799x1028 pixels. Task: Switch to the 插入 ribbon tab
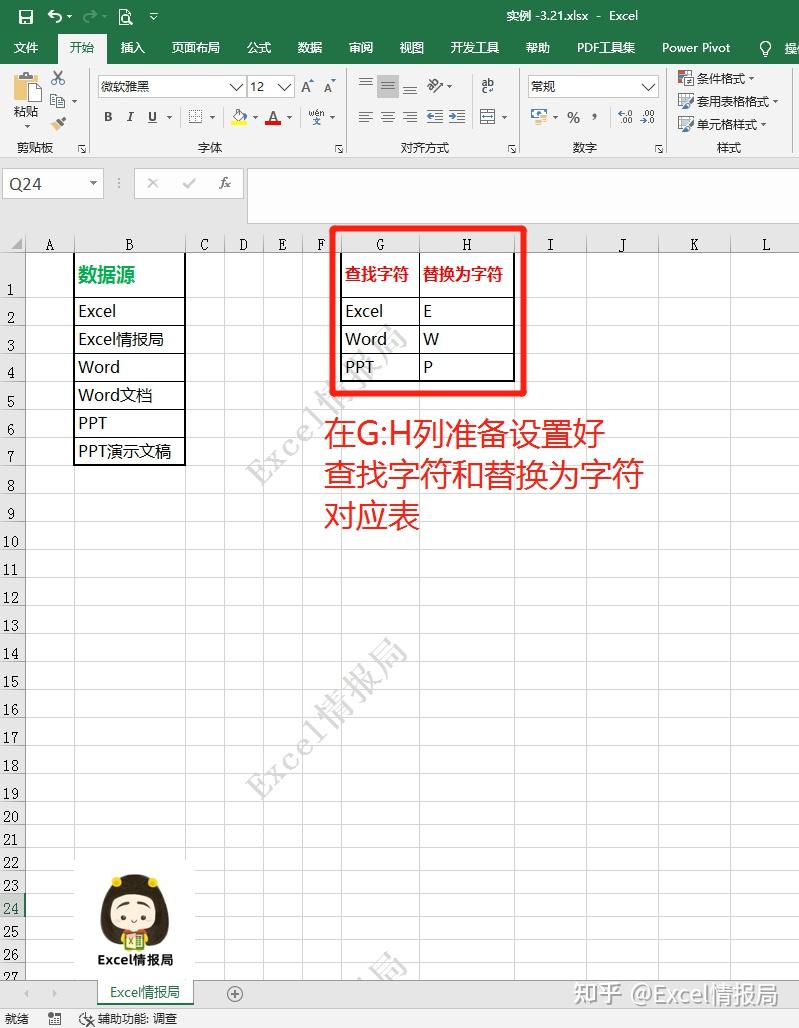132,48
